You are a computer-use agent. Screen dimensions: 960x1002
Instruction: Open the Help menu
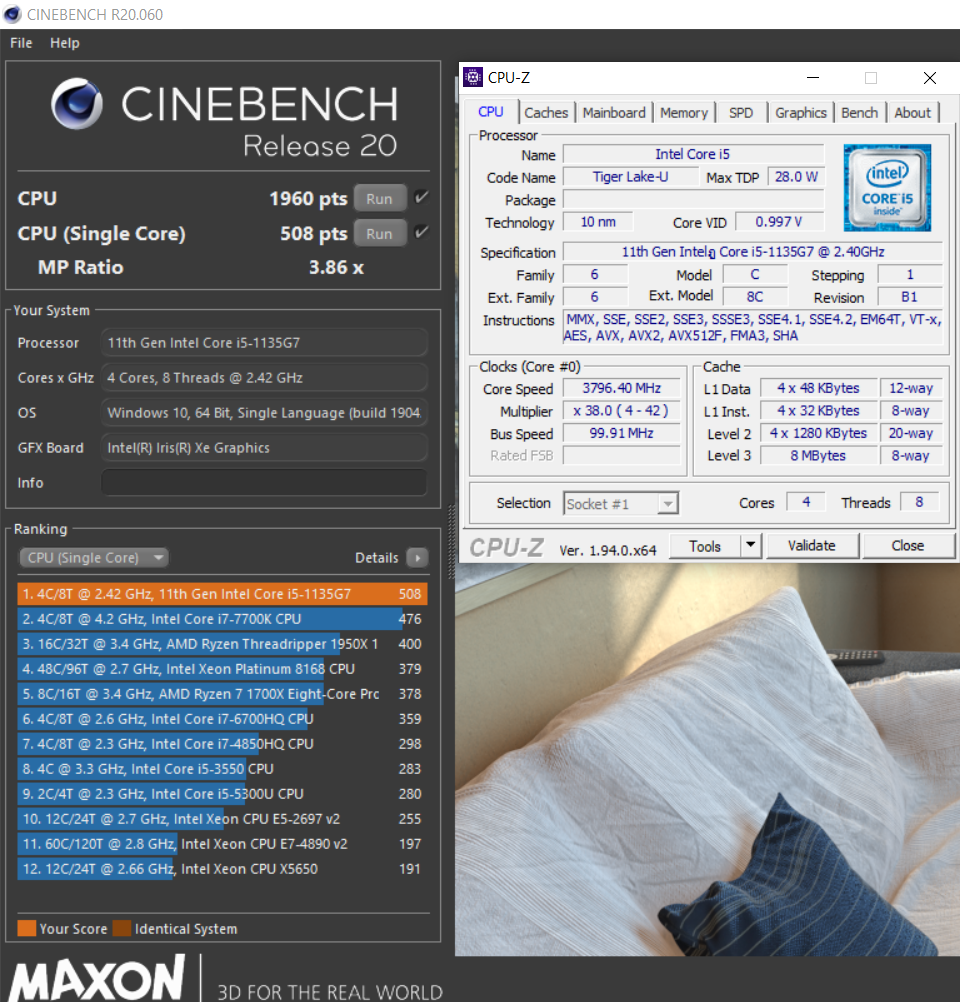tap(65, 43)
